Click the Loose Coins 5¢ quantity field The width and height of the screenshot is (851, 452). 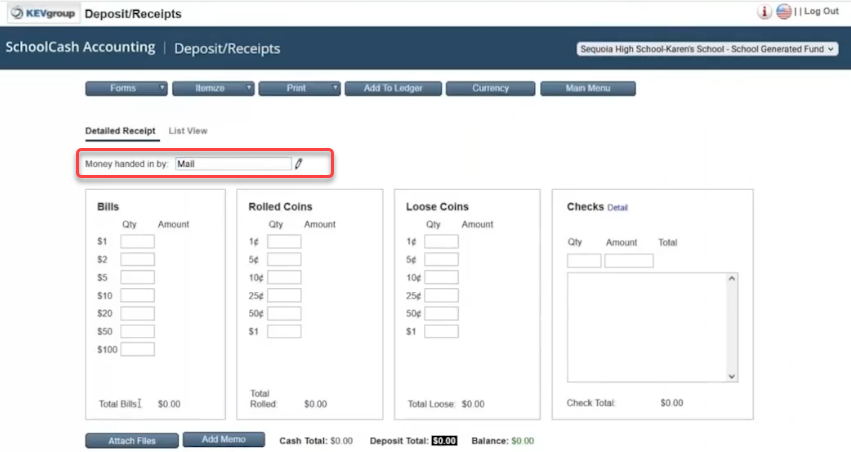pyautogui.click(x=441, y=259)
